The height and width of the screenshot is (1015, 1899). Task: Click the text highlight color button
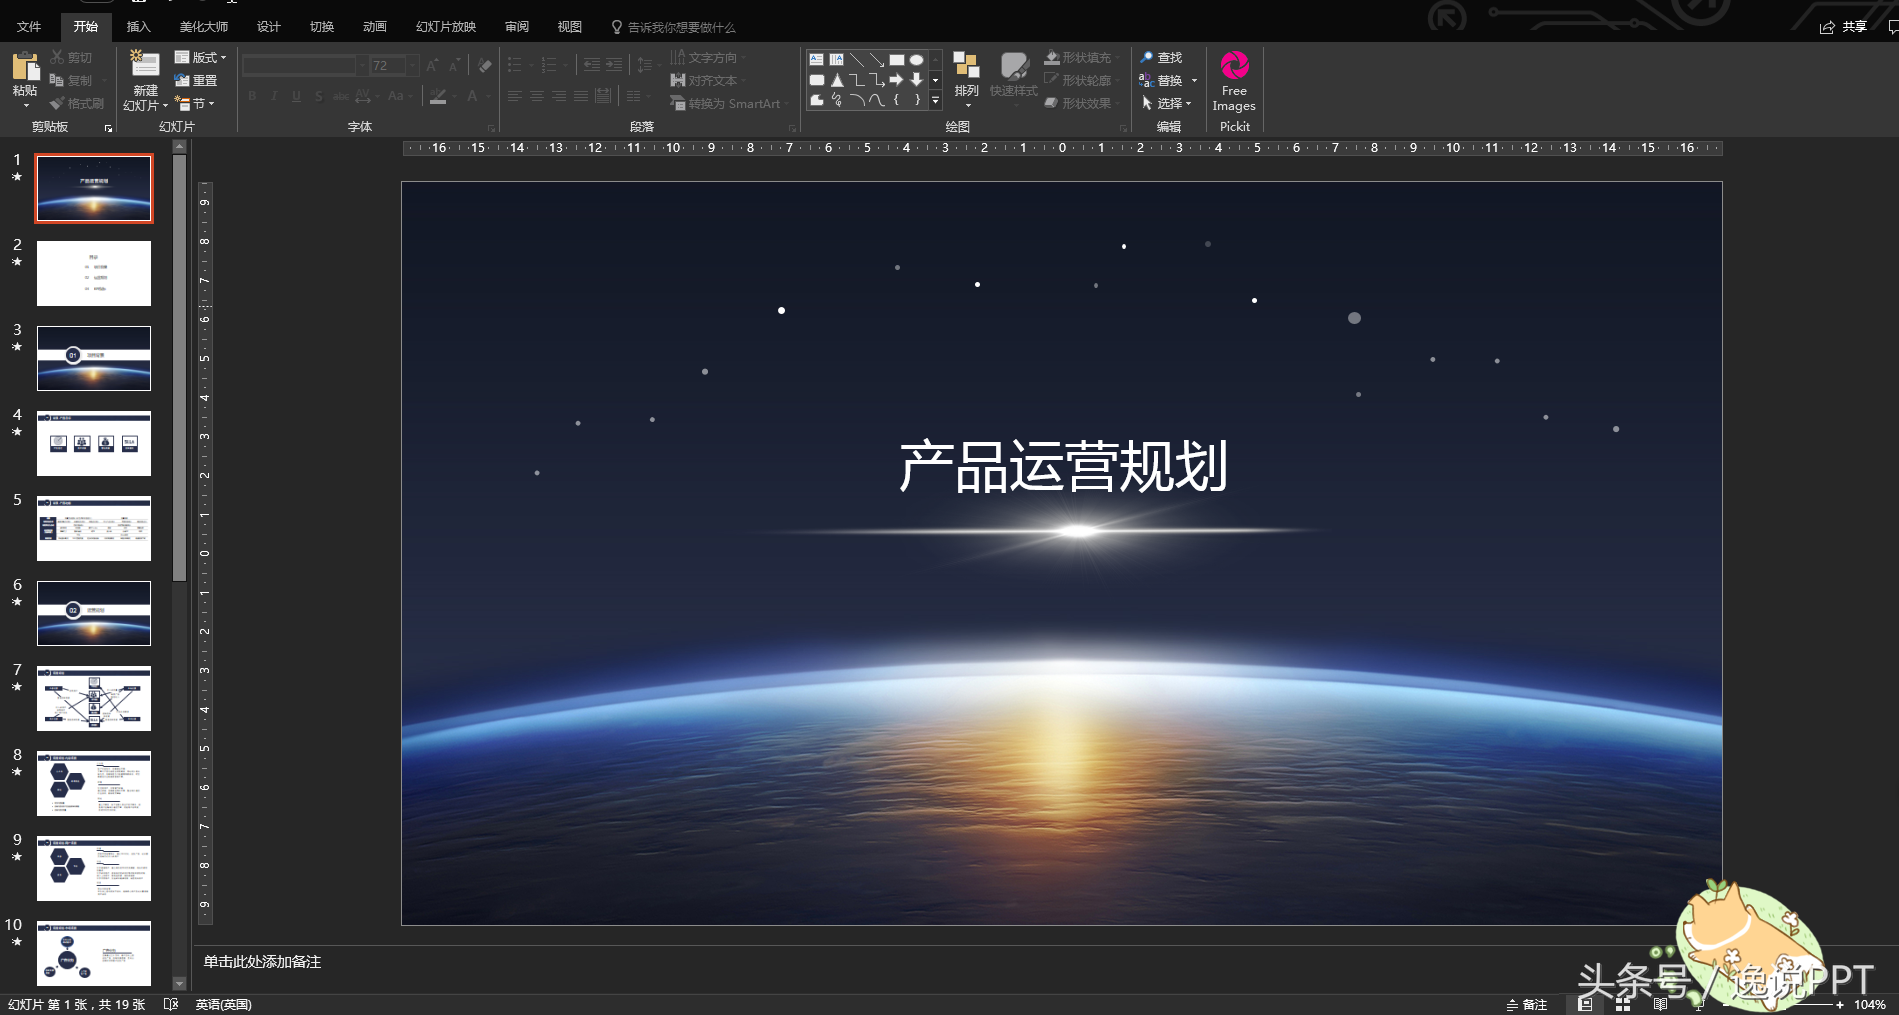point(437,96)
